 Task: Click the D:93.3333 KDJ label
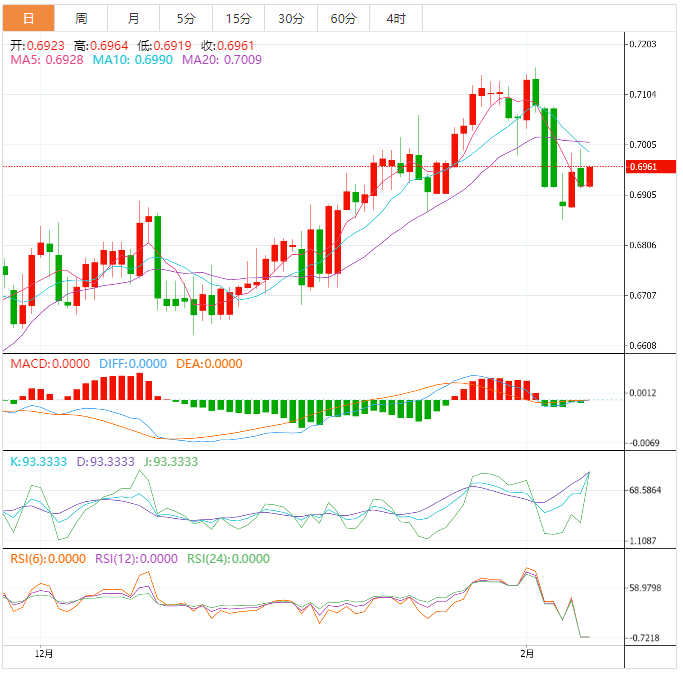point(105,462)
